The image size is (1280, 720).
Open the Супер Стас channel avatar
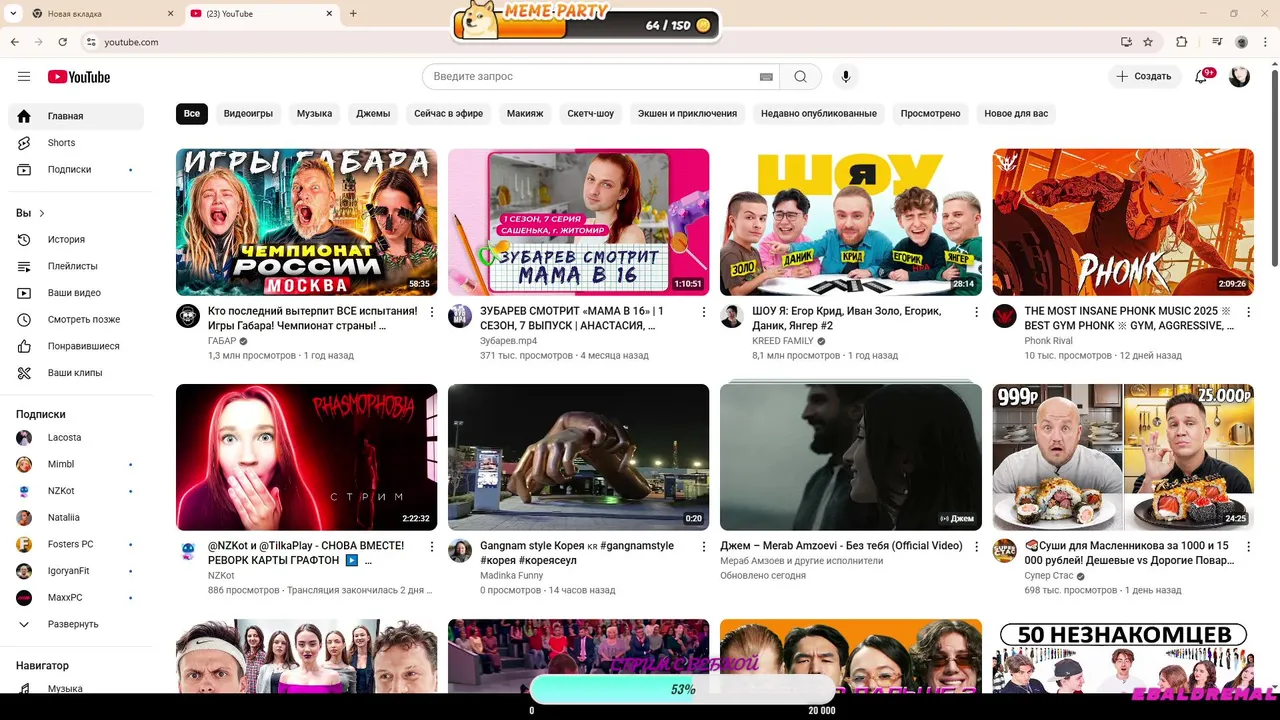(x=1004, y=551)
